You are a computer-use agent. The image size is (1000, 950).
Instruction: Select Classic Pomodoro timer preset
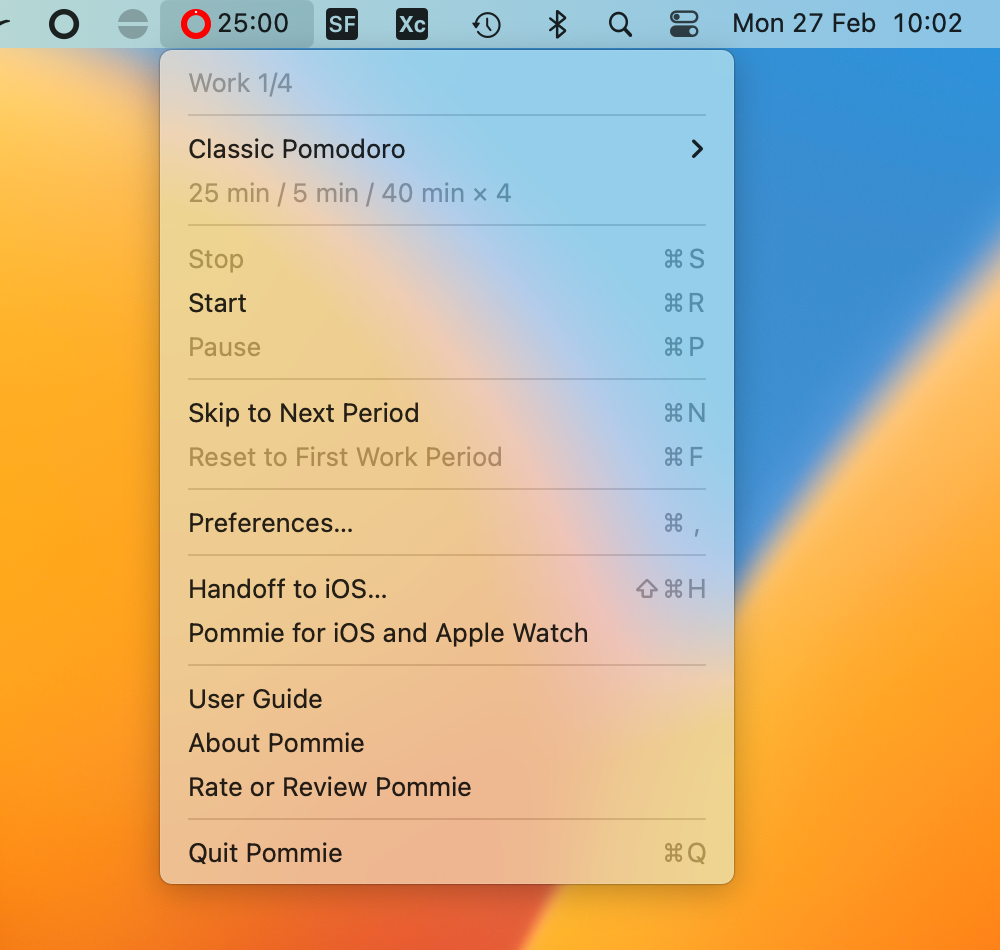tap(297, 149)
